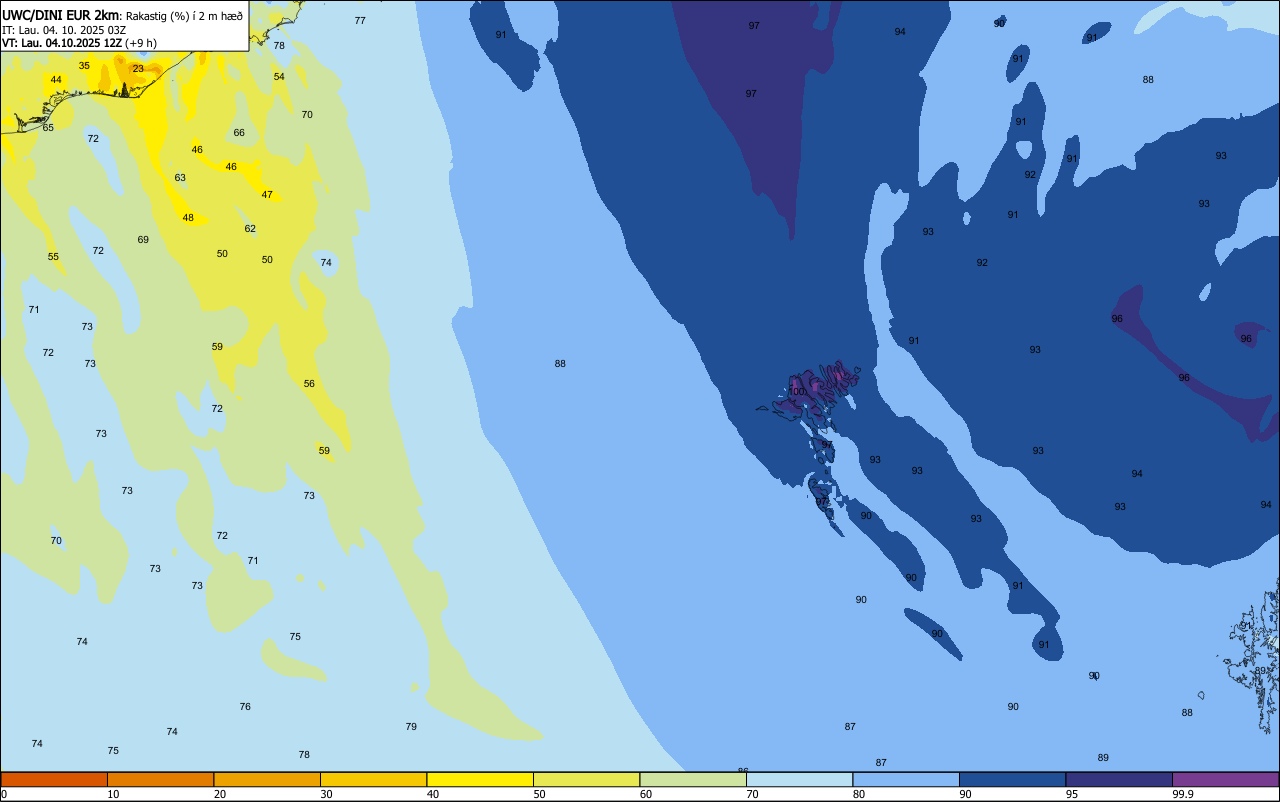Screen dimensions: 1280x802
Task: Click the map value 55
Action: (x=53, y=257)
